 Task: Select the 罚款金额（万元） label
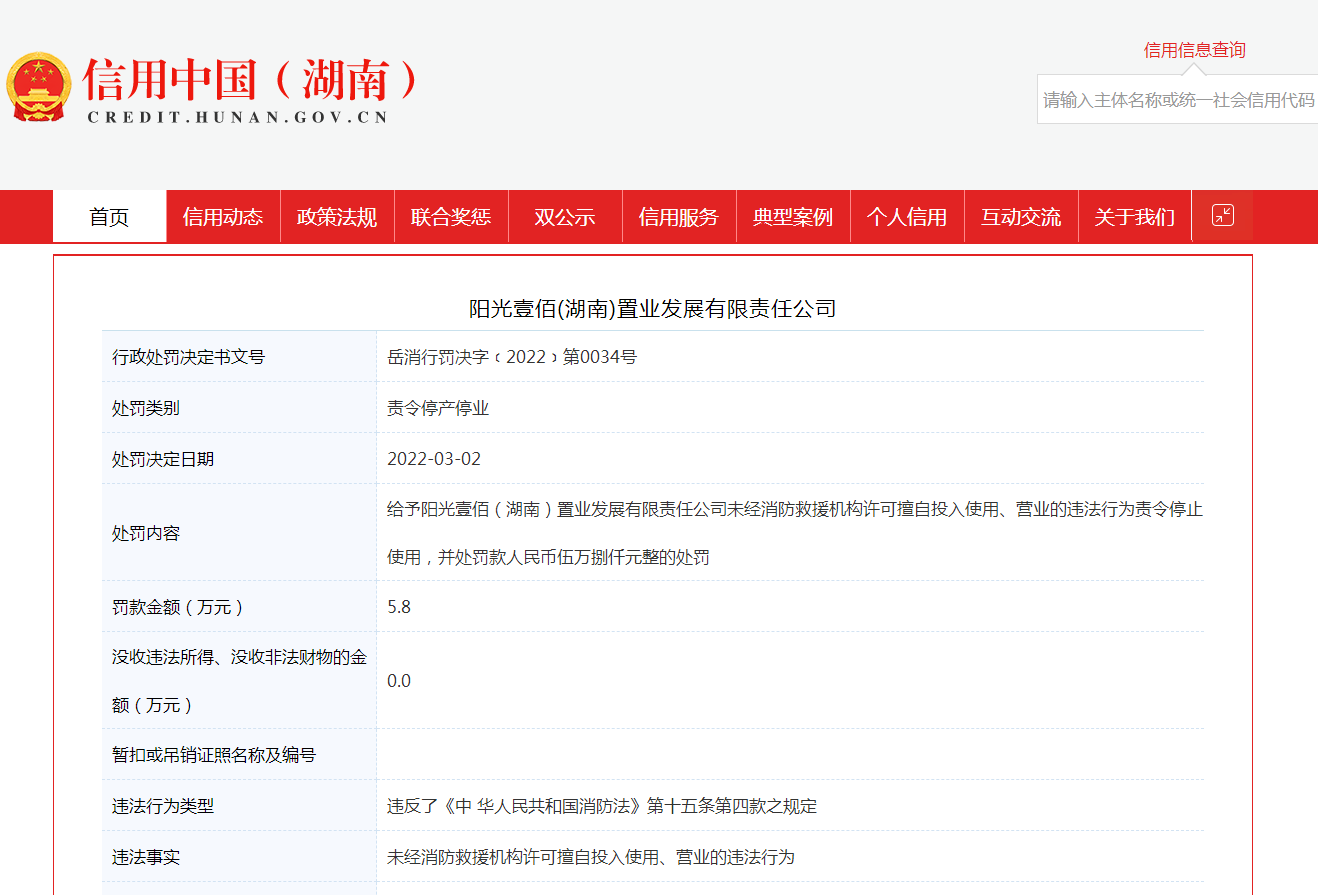(178, 607)
